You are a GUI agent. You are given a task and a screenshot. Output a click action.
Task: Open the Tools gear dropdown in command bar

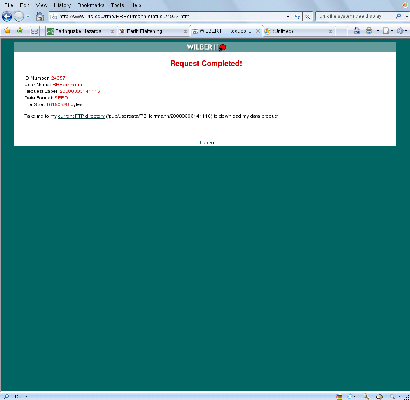(402, 31)
